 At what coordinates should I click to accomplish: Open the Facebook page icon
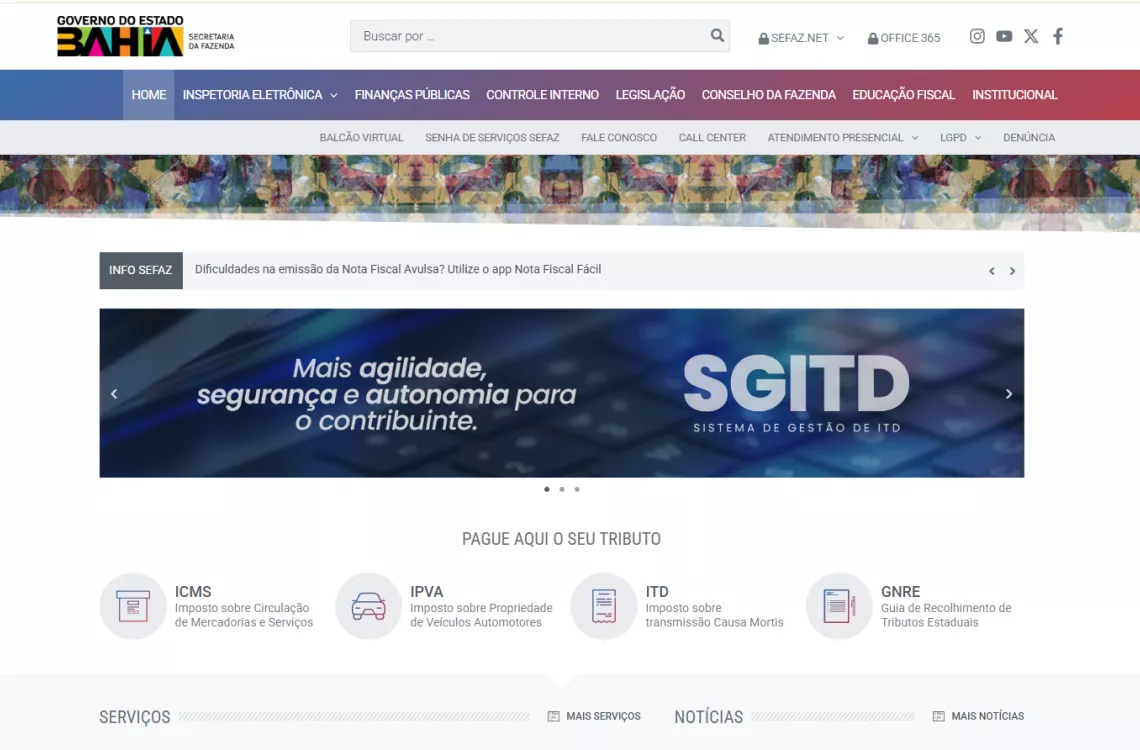(1058, 36)
